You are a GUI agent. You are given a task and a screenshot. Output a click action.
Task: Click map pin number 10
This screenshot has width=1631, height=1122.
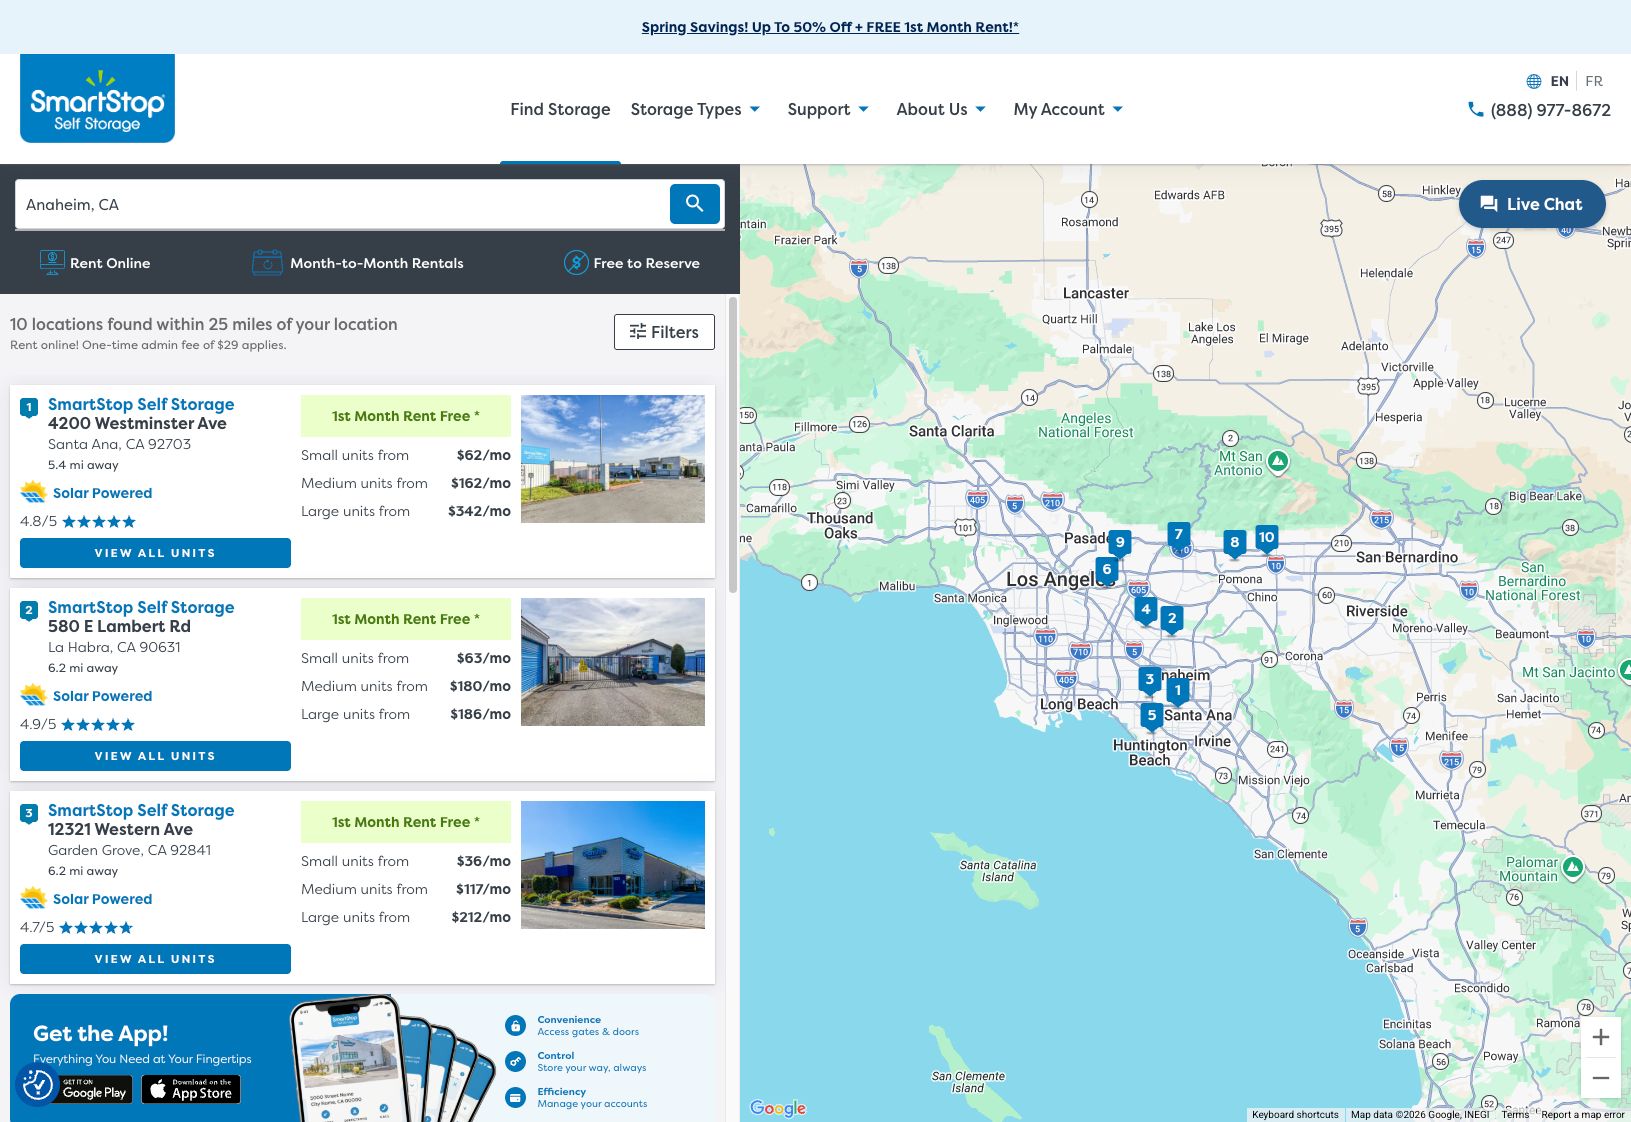[1266, 538]
